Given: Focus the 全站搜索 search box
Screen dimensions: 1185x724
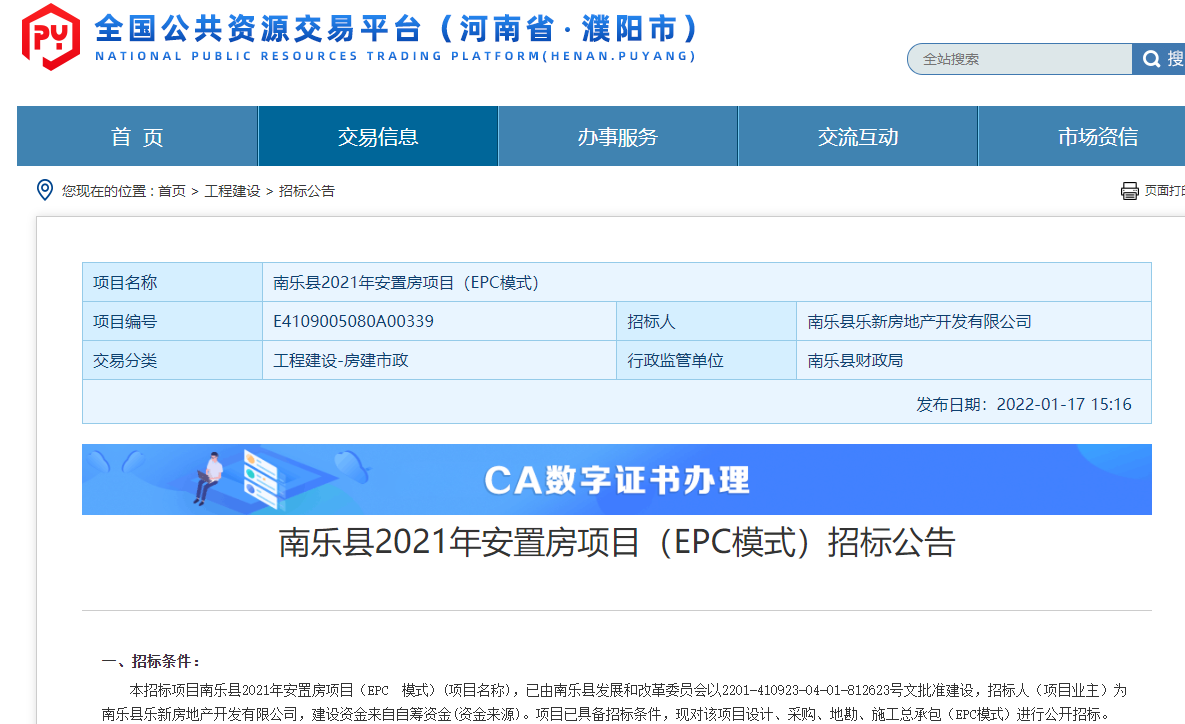Looking at the screenshot, I should point(1018,59).
